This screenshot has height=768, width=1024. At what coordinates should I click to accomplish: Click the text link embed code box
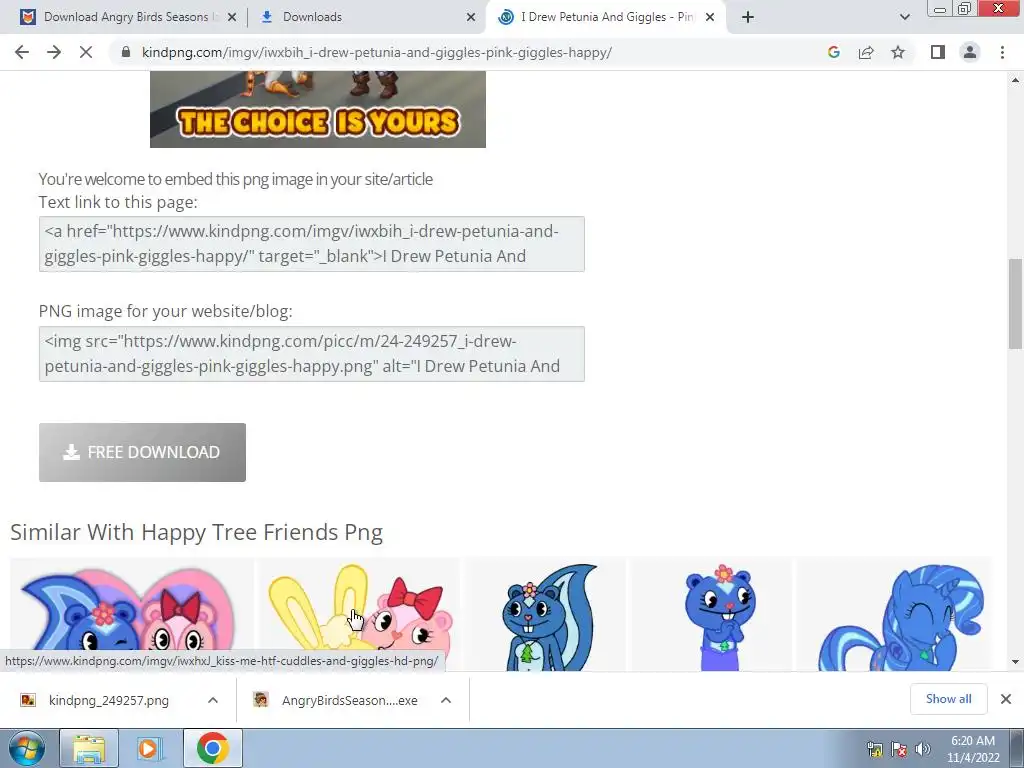[312, 244]
